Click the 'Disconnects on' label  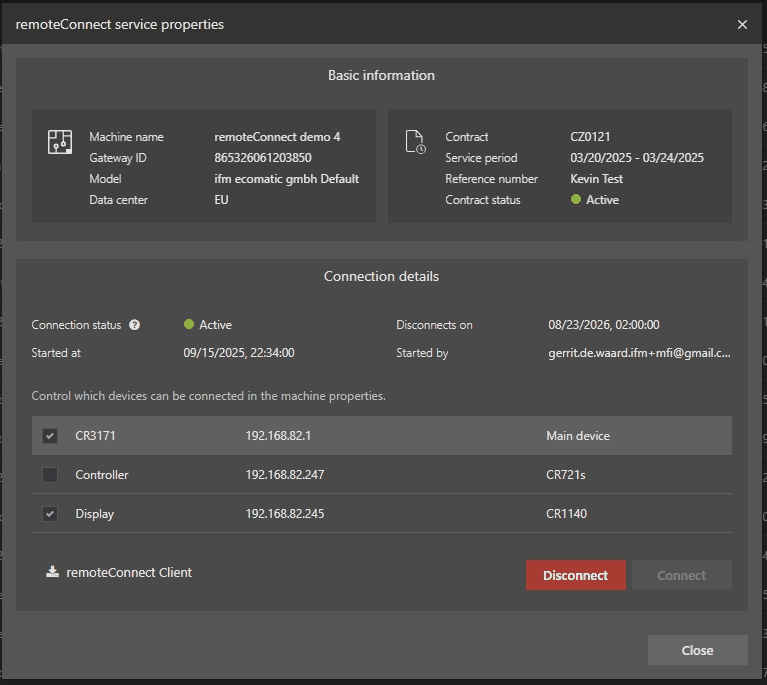pyautogui.click(x=434, y=324)
